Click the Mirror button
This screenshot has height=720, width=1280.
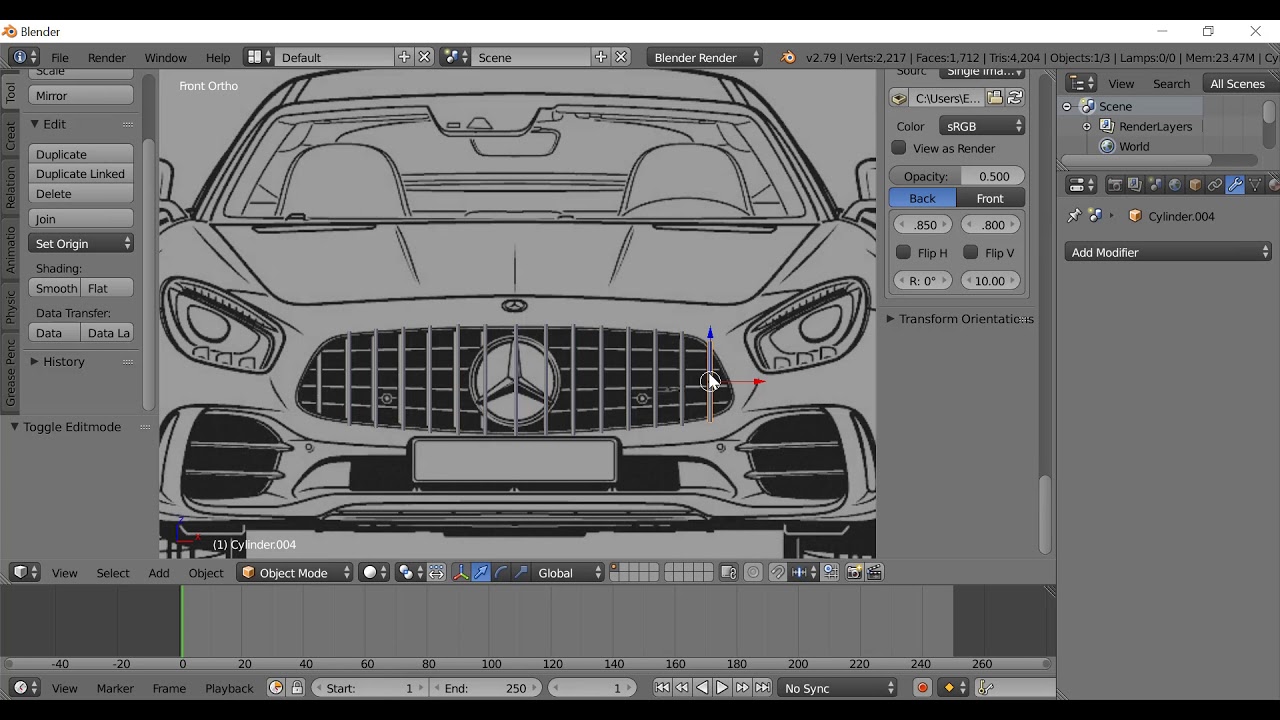pos(81,96)
